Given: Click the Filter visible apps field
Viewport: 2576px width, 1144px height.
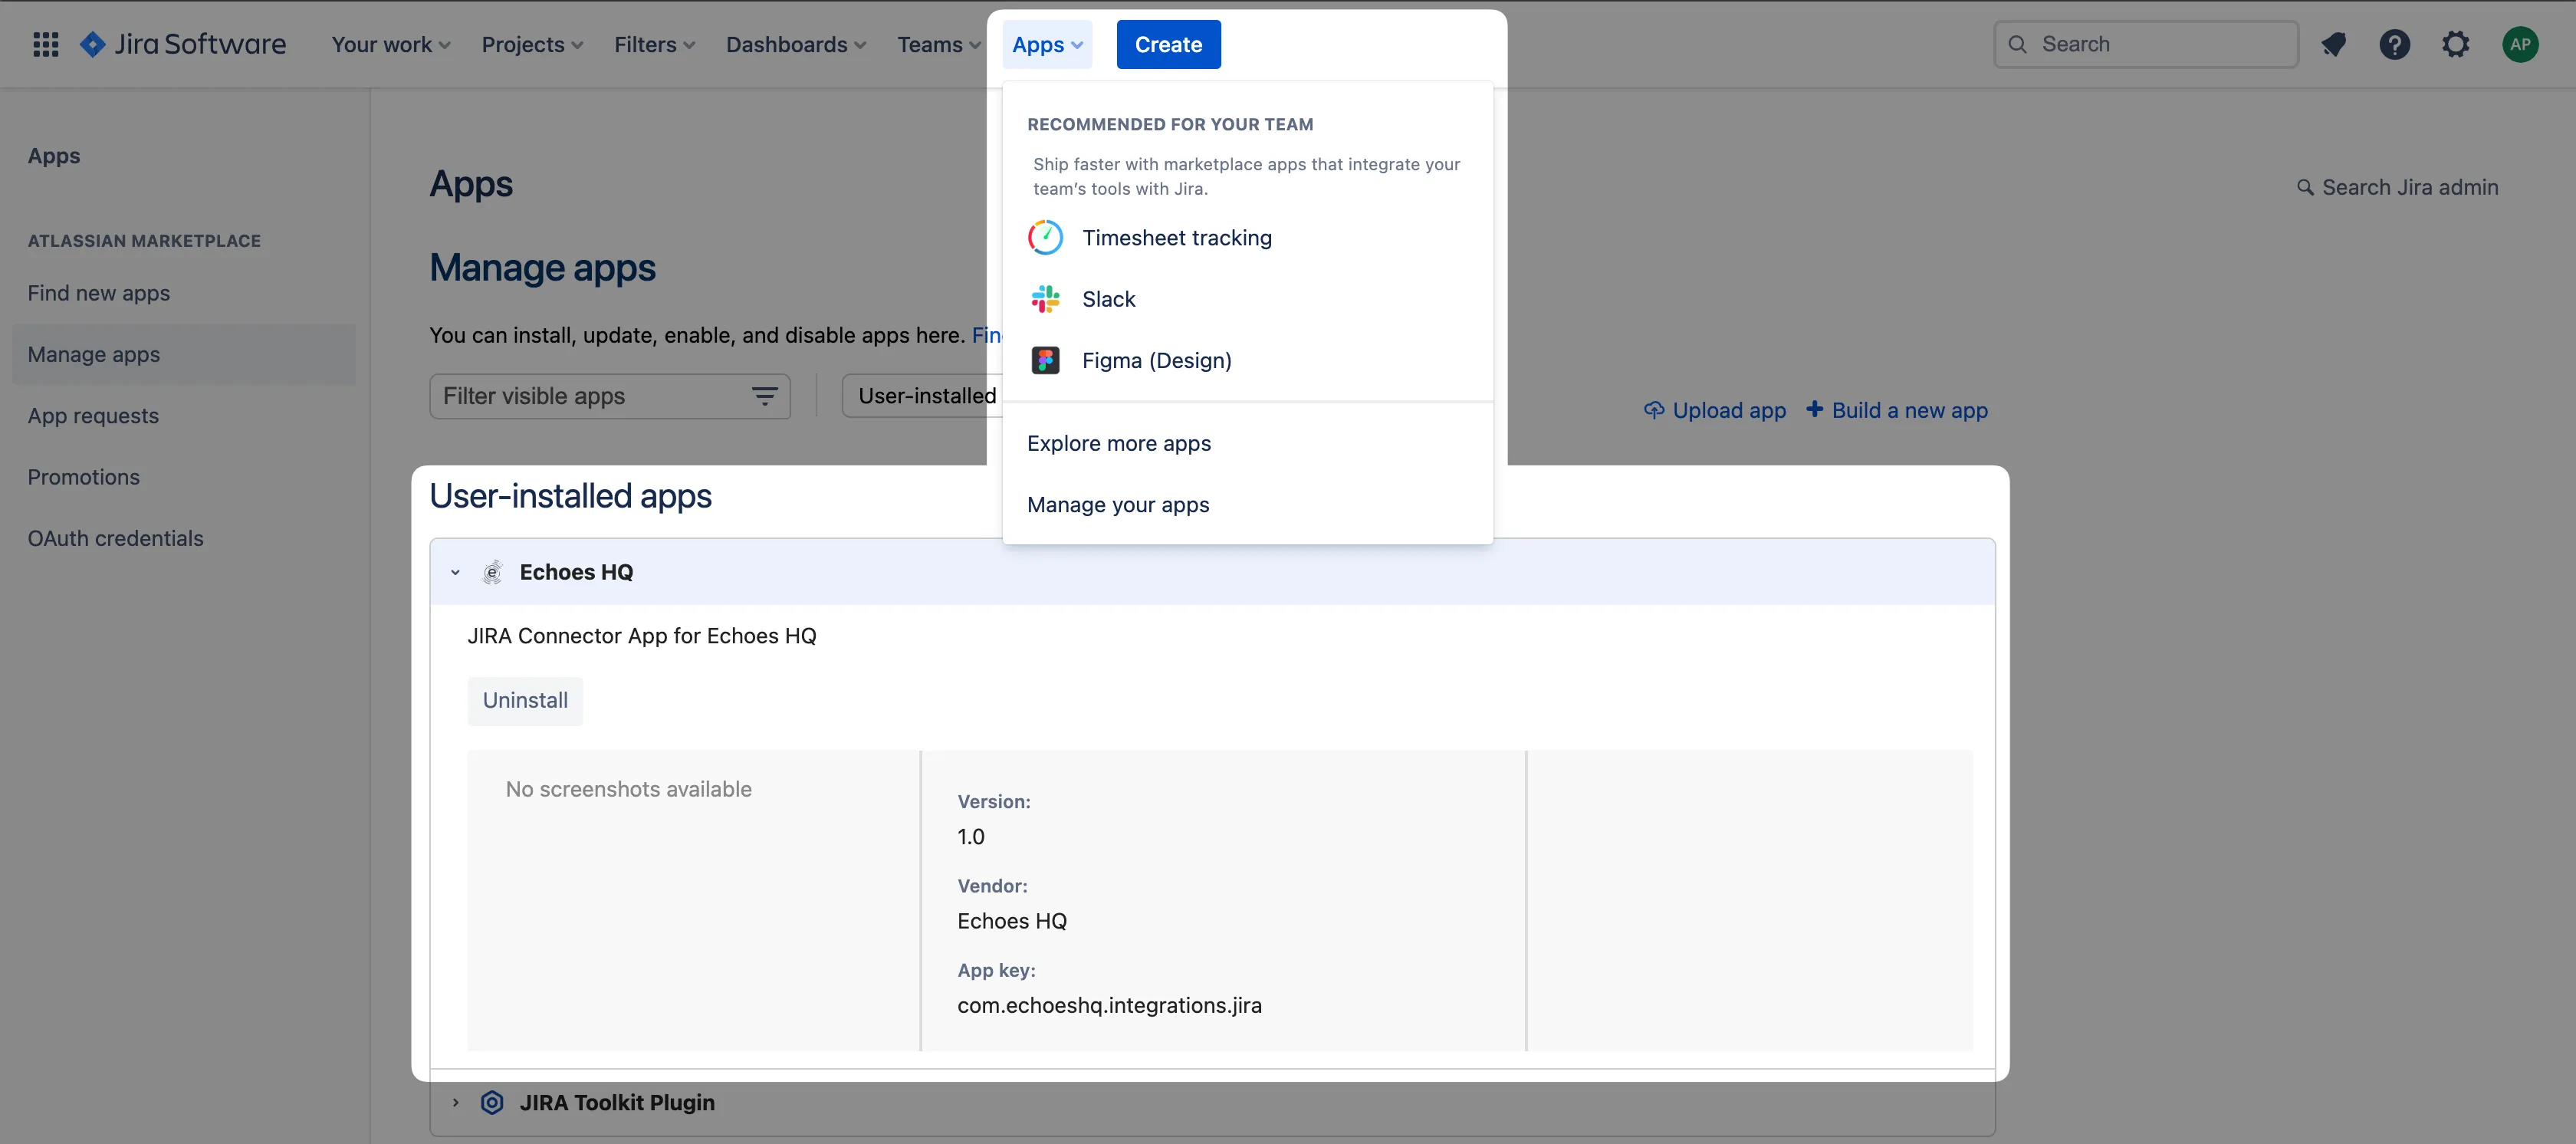Looking at the screenshot, I should coord(609,396).
